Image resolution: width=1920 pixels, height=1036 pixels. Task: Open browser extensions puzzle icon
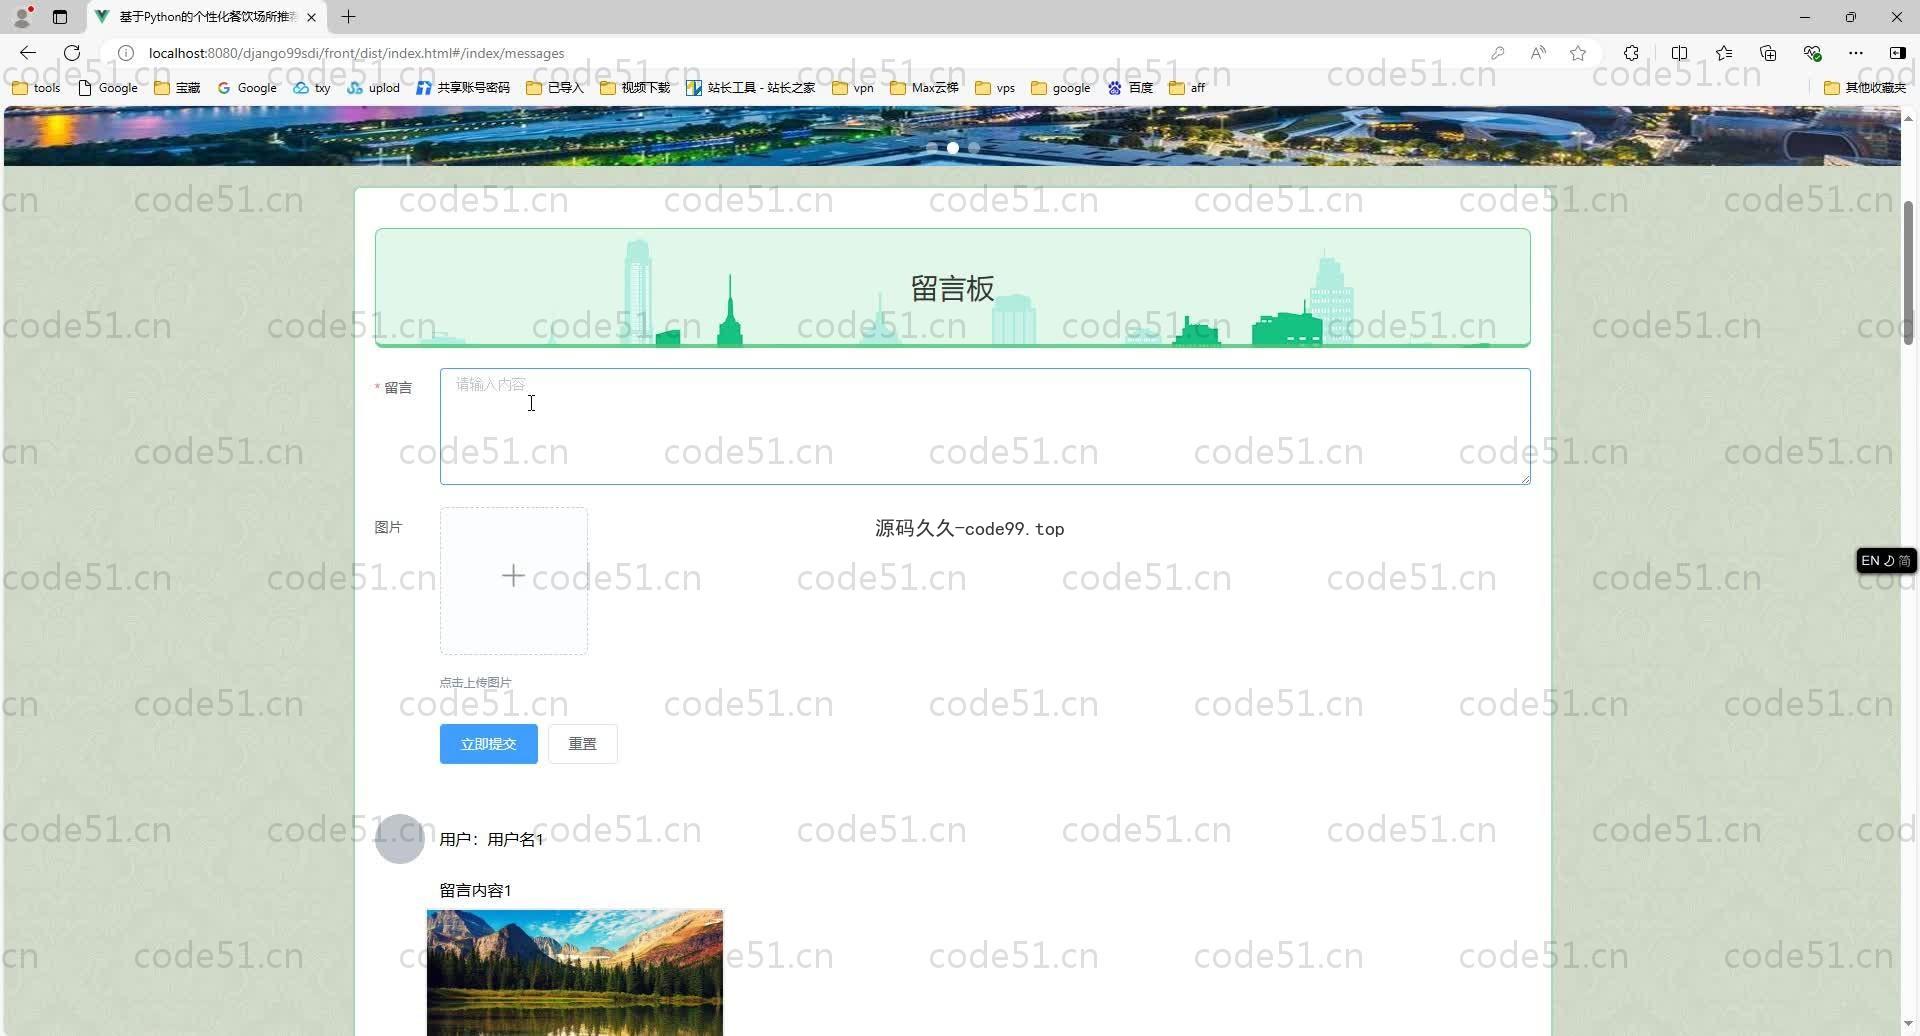coord(1631,53)
